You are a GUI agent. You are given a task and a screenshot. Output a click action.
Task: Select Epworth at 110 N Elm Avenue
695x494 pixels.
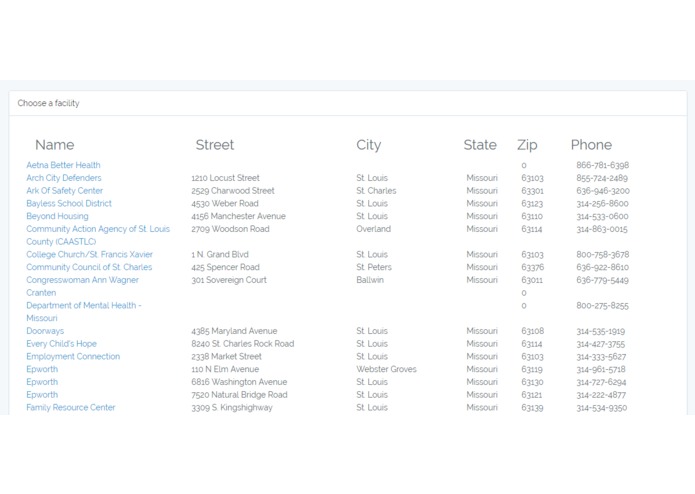tap(42, 370)
